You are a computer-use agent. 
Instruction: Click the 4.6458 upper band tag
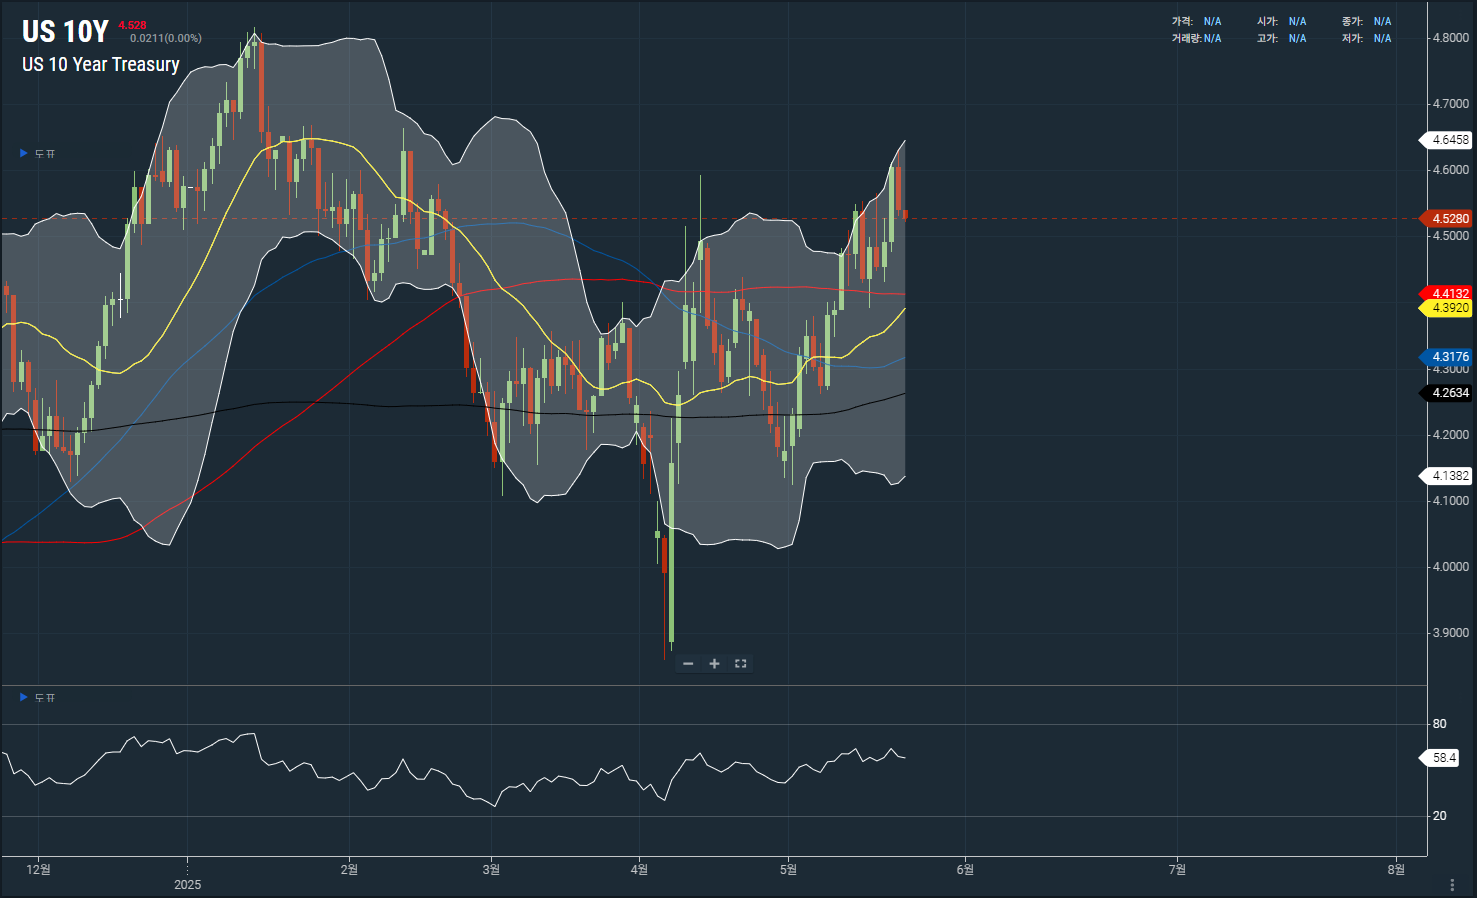(x=1449, y=140)
